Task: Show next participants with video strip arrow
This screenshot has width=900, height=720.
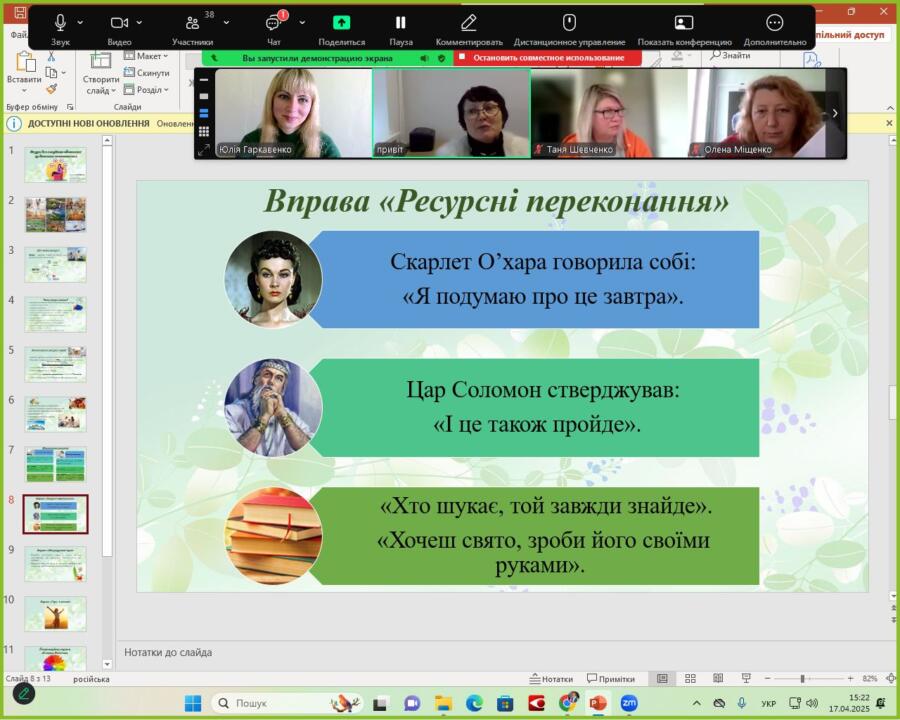Action: tap(835, 113)
